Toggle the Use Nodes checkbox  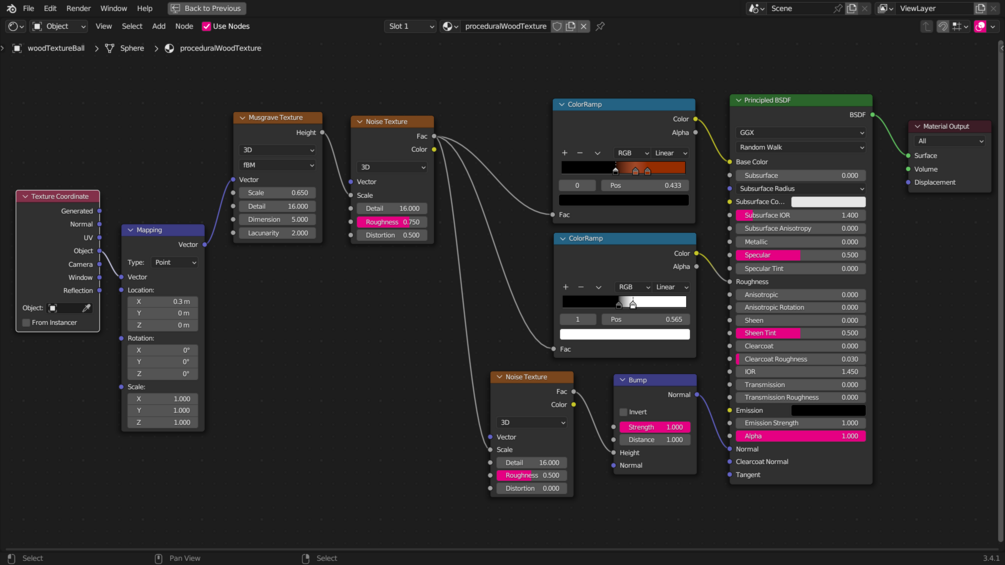[206, 26]
